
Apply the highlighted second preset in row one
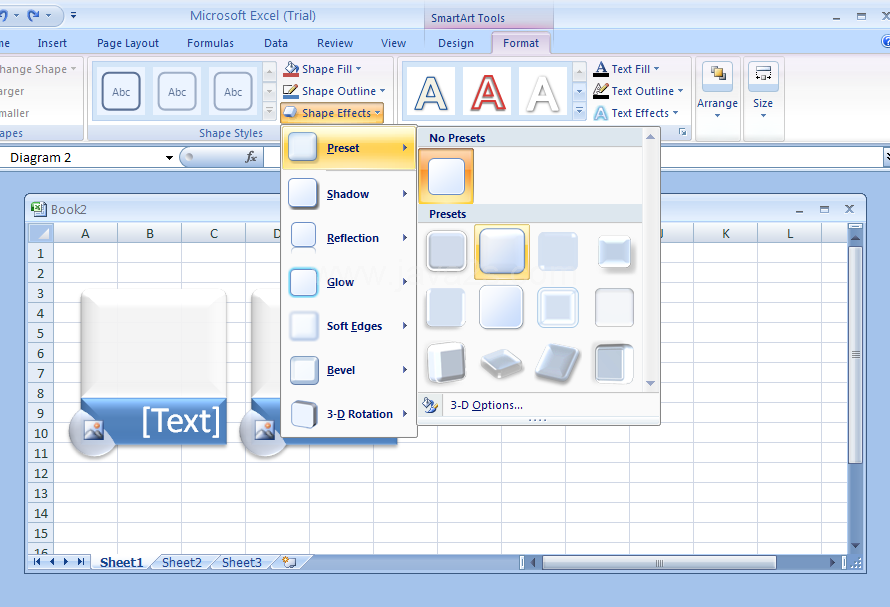[x=502, y=252]
